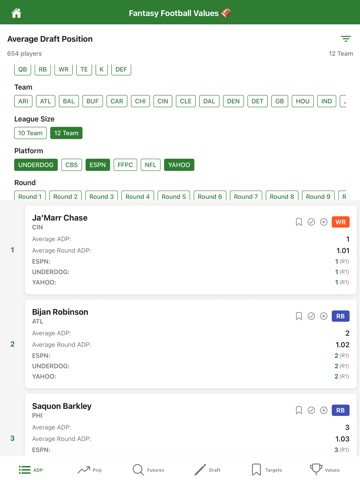The image size is (360, 480).
Task: Mark Bijan Robinson as drafted checkmark
Action: point(311,316)
